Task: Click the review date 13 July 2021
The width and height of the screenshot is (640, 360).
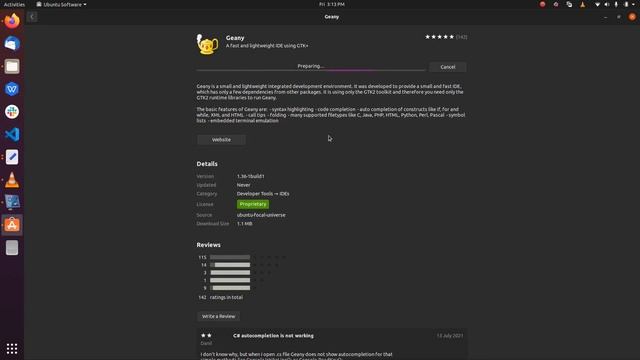Action: tap(450, 336)
